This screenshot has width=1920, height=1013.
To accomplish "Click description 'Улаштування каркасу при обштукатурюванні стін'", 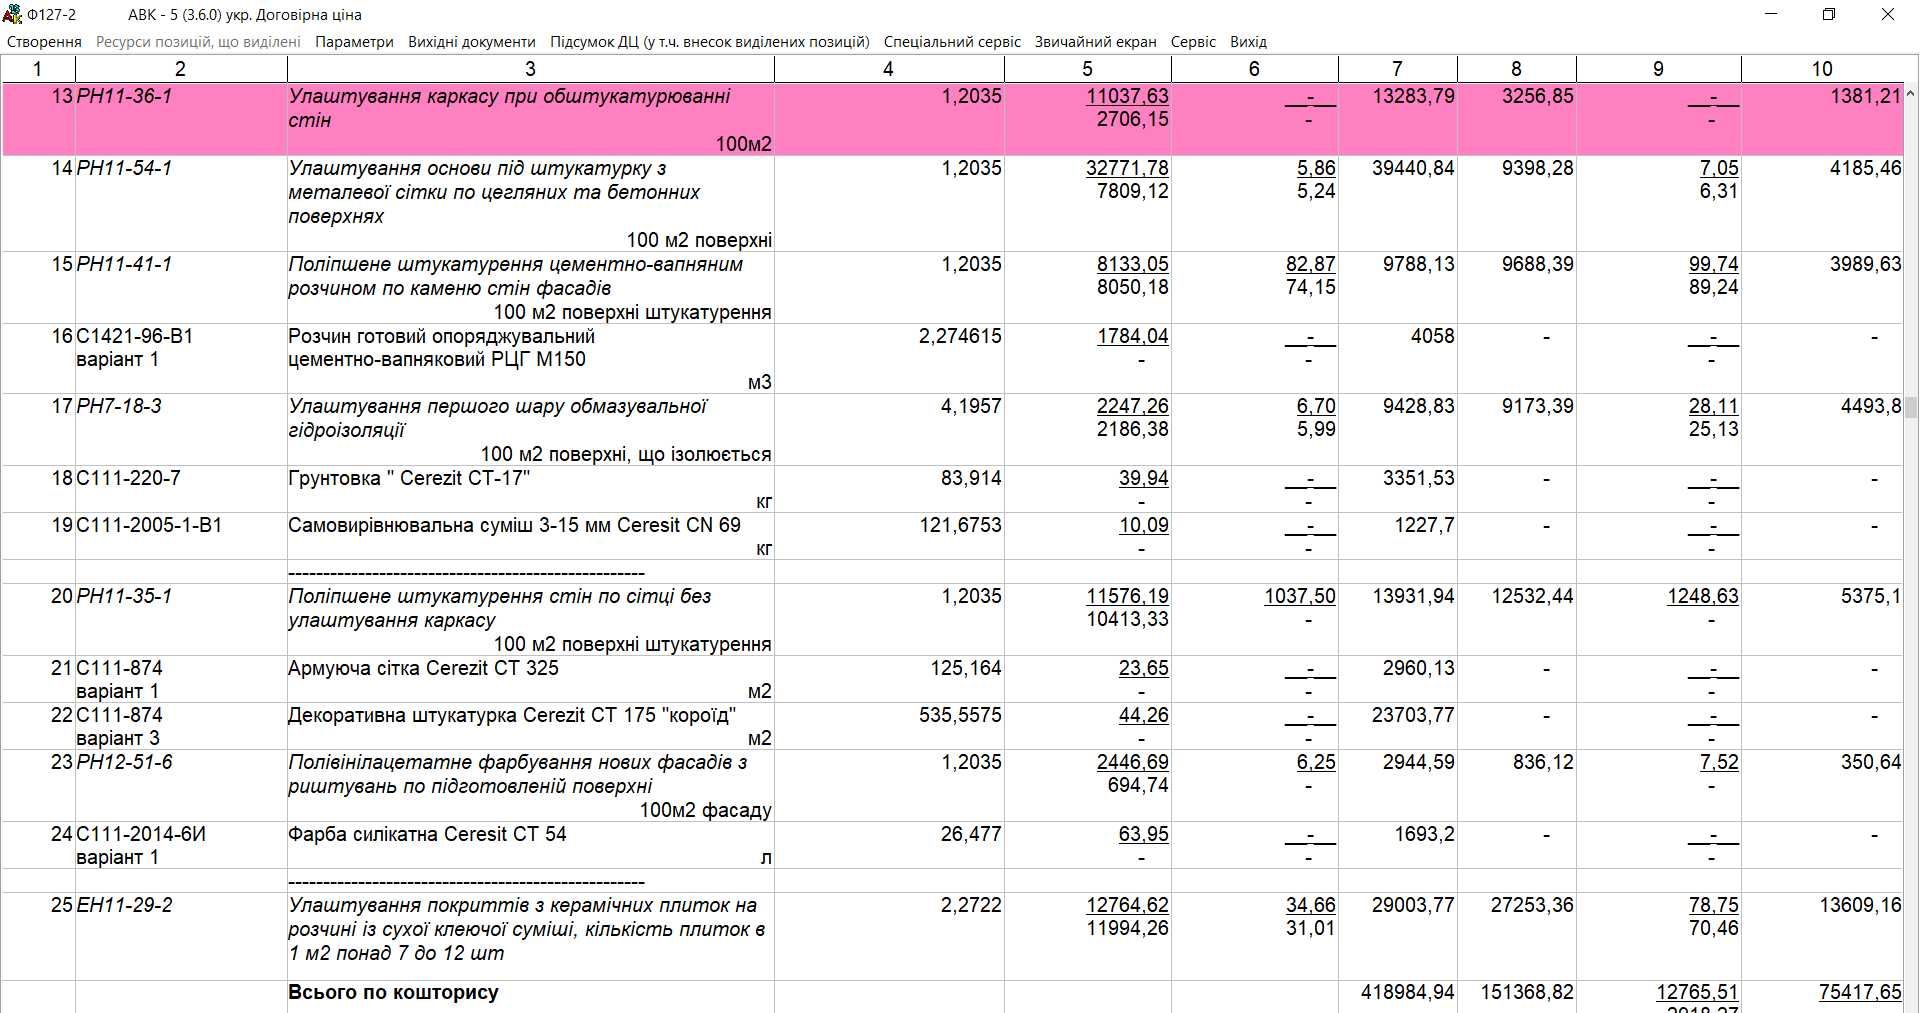I will coord(509,108).
